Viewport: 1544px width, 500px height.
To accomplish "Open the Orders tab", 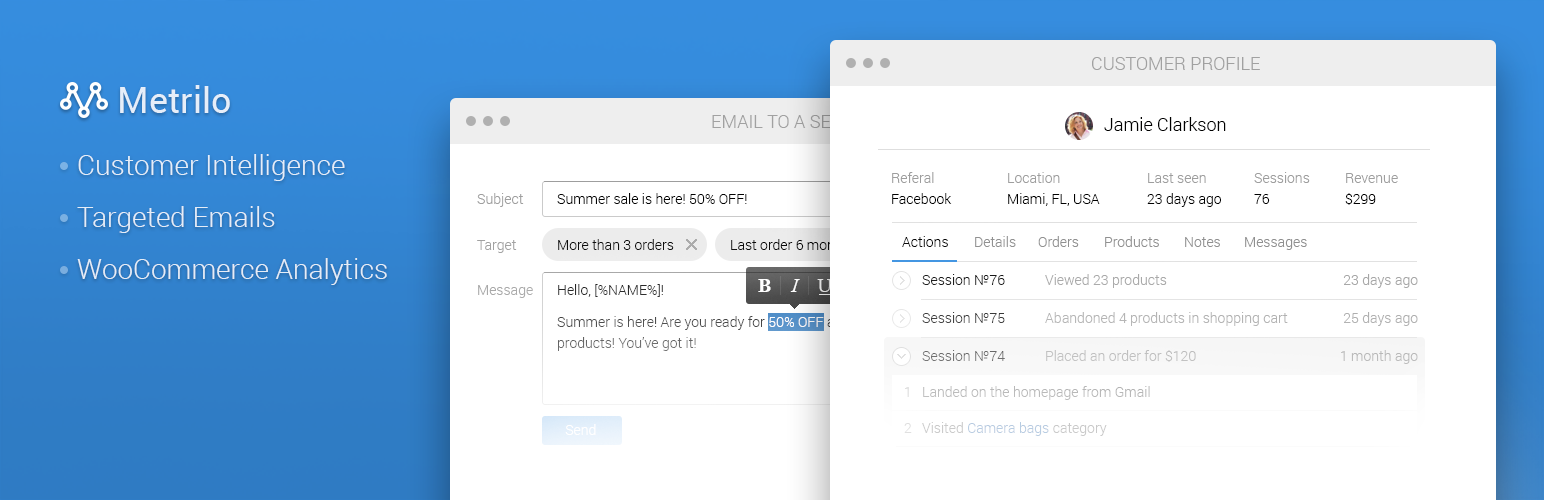I will 1058,242.
